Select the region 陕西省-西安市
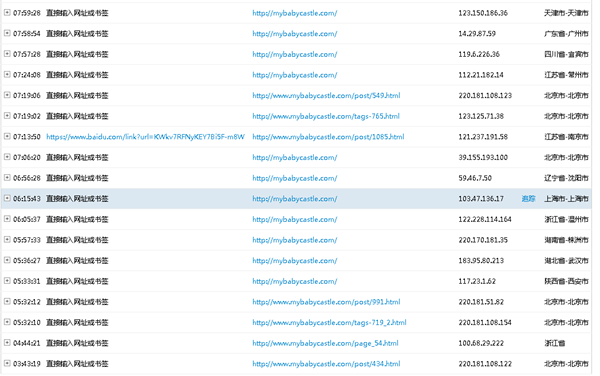This screenshot has width=600, height=376. [x=566, y=282]
